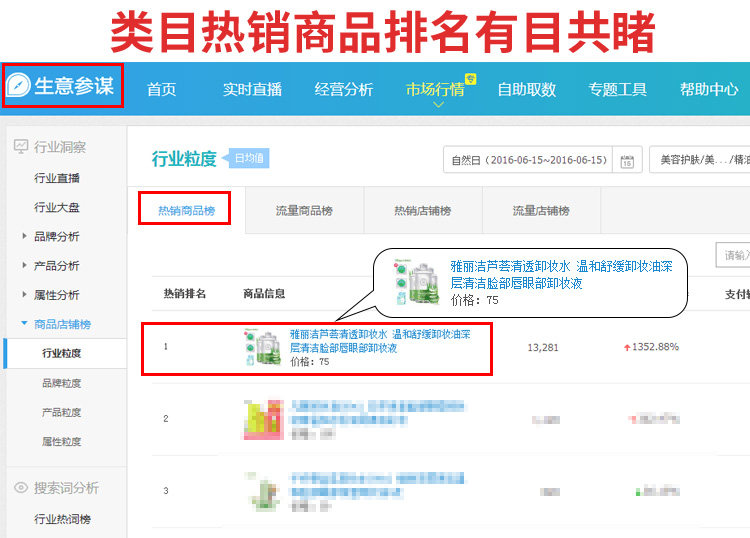Click the 搜索词分析 section heading
The width and height of the screenshot is (750, 538).
pyautogui.click(x=66, y=488)
